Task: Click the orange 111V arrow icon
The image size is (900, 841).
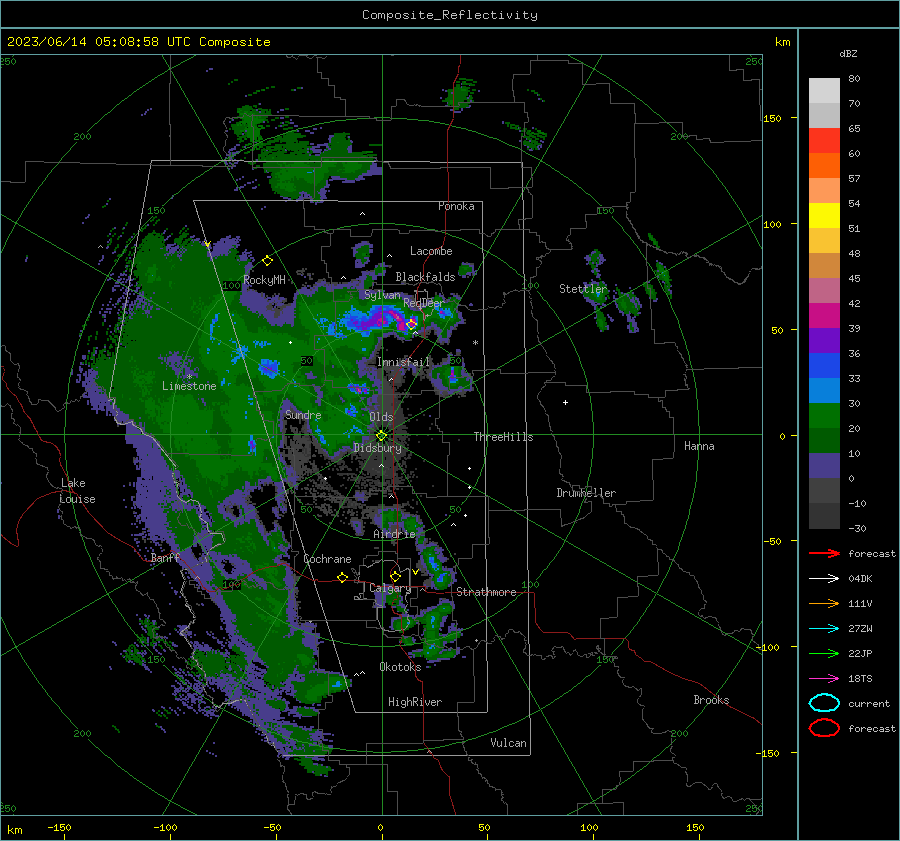Action: (x=824, y=603)
